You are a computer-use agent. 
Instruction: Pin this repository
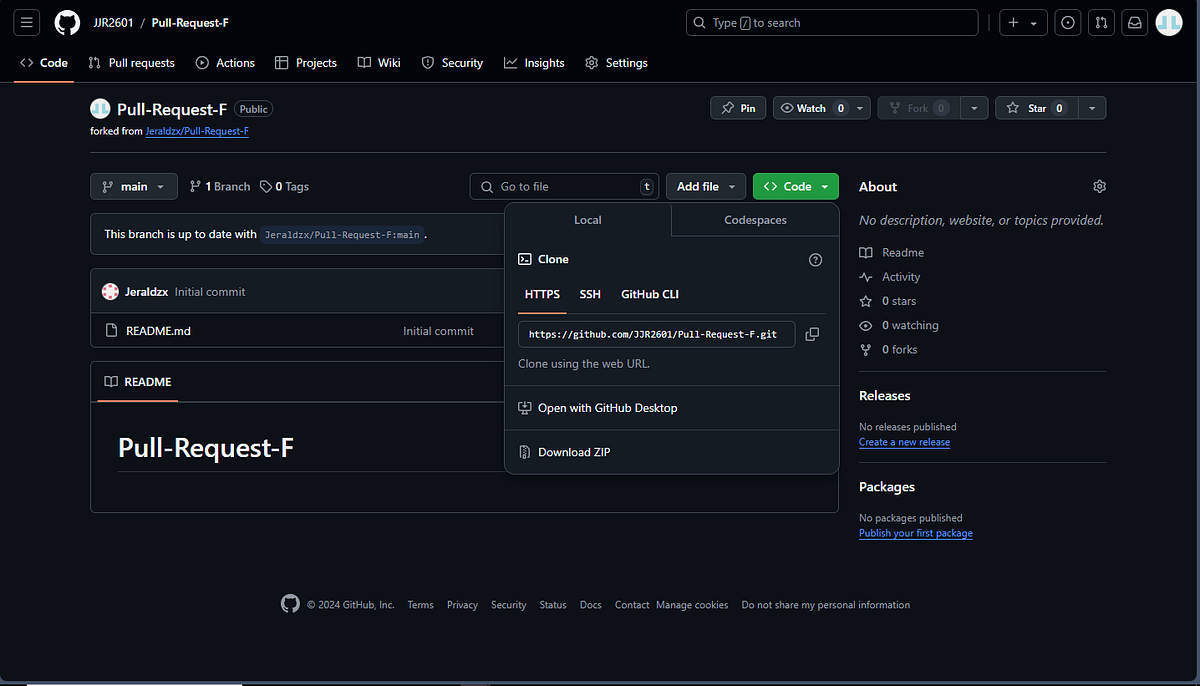[738, 107]
